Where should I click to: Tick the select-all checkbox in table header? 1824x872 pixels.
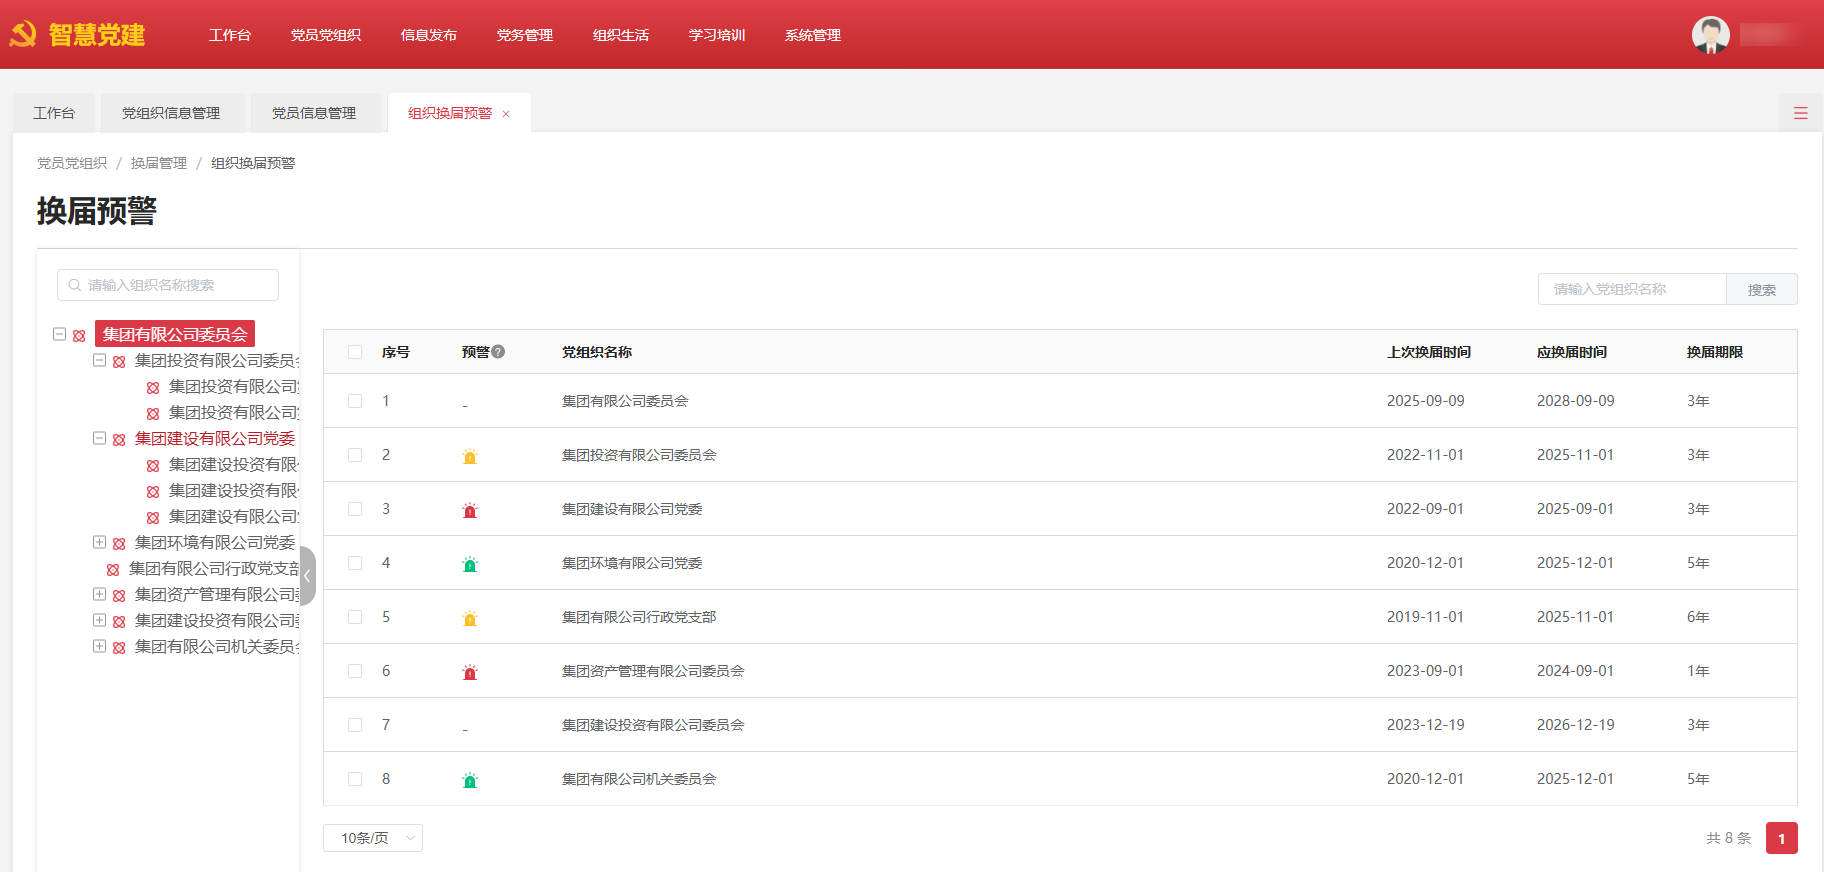tap(355, 352)
